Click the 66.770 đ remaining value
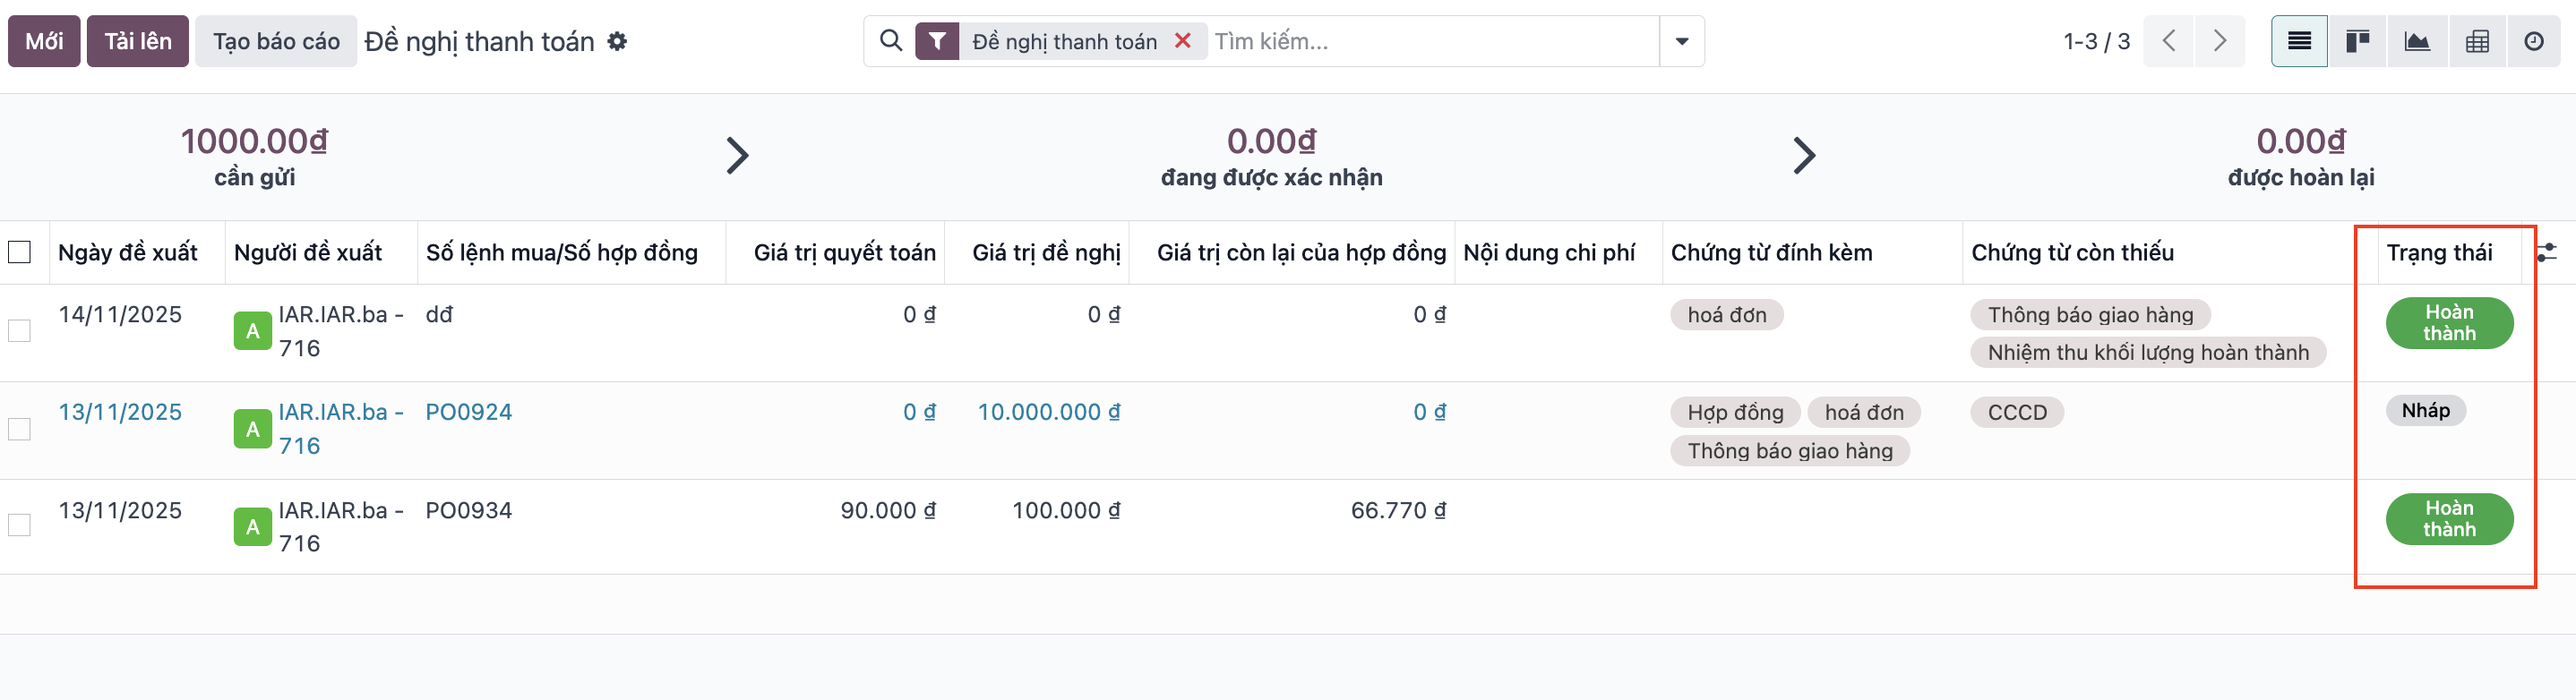The image size is (2576, 700). [x=1398, y=510]
